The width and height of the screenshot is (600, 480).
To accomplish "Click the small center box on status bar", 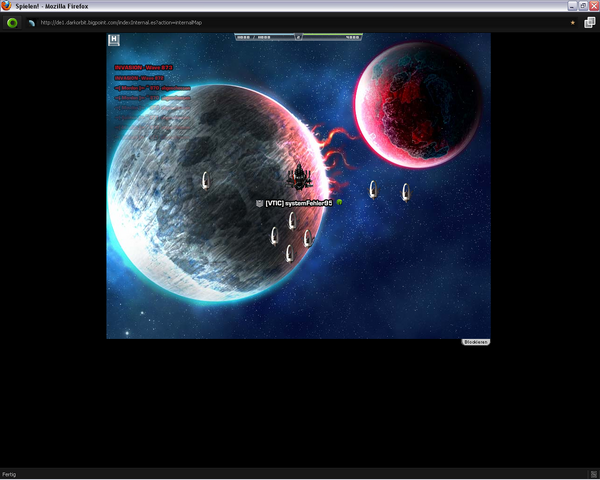I will click(x=298, y=37).
